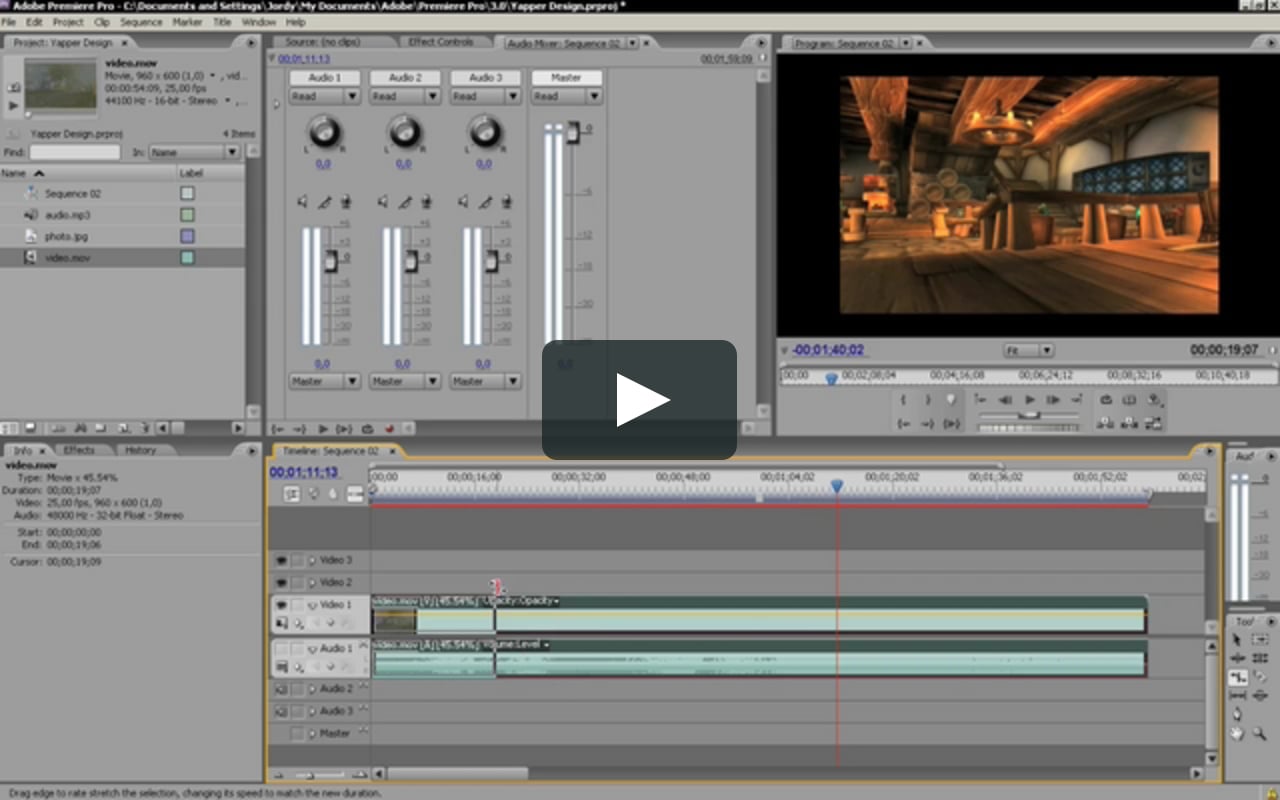Viewport: 1280px width, 800px height.
Task: Click the Extract button in Program monitor
Action: [x=1129, y=424]
